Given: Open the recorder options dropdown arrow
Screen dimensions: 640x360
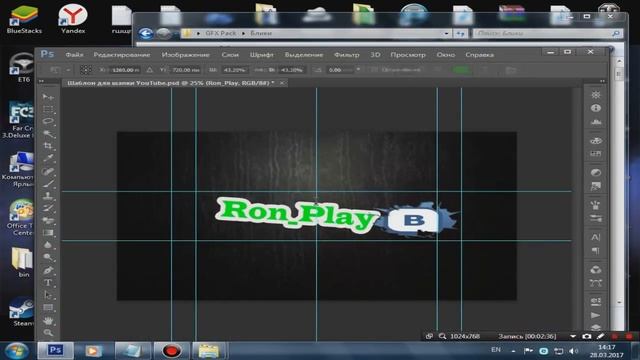Looking at the screenshot, I should tap(573, 336).
